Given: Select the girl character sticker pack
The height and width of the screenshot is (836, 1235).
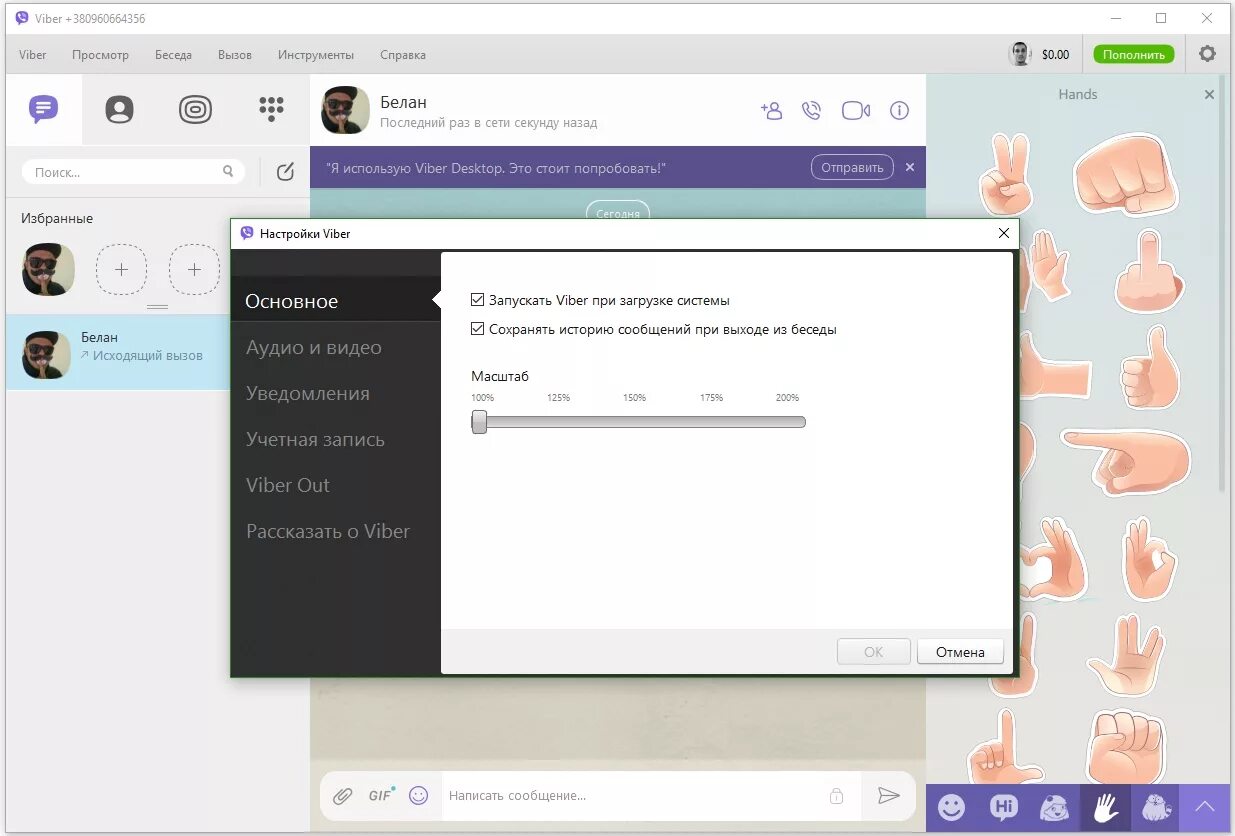Looking at the screenshot, I should coord(1054,808).
